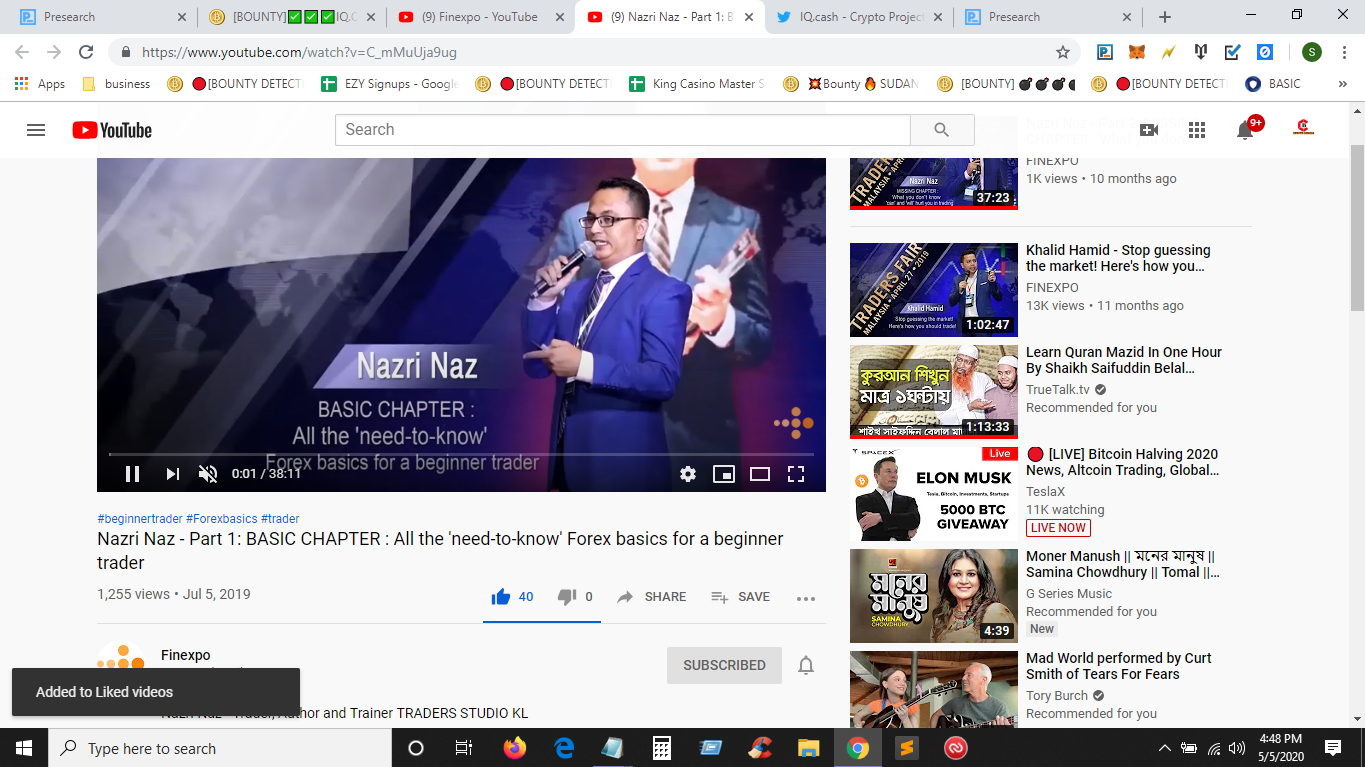The image size is (1365, 767).
Task: Open the Presearch extension icon
Action: [1105, 52]
